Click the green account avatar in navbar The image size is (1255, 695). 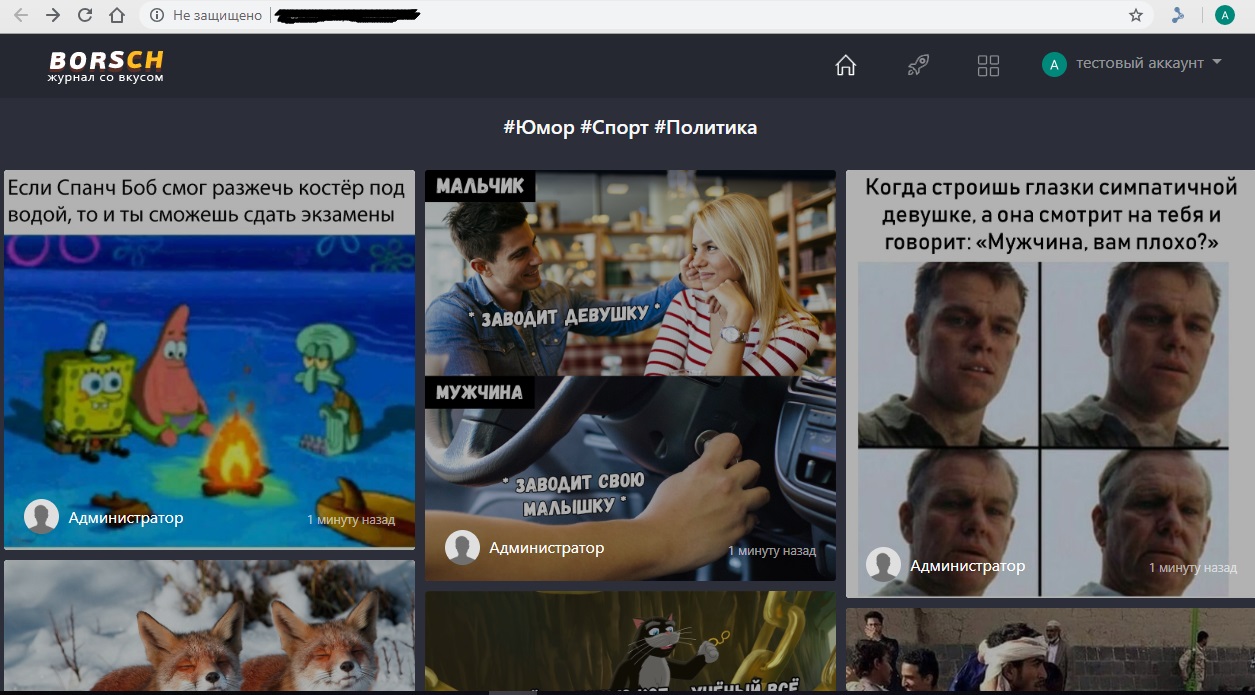(1053, 65)
